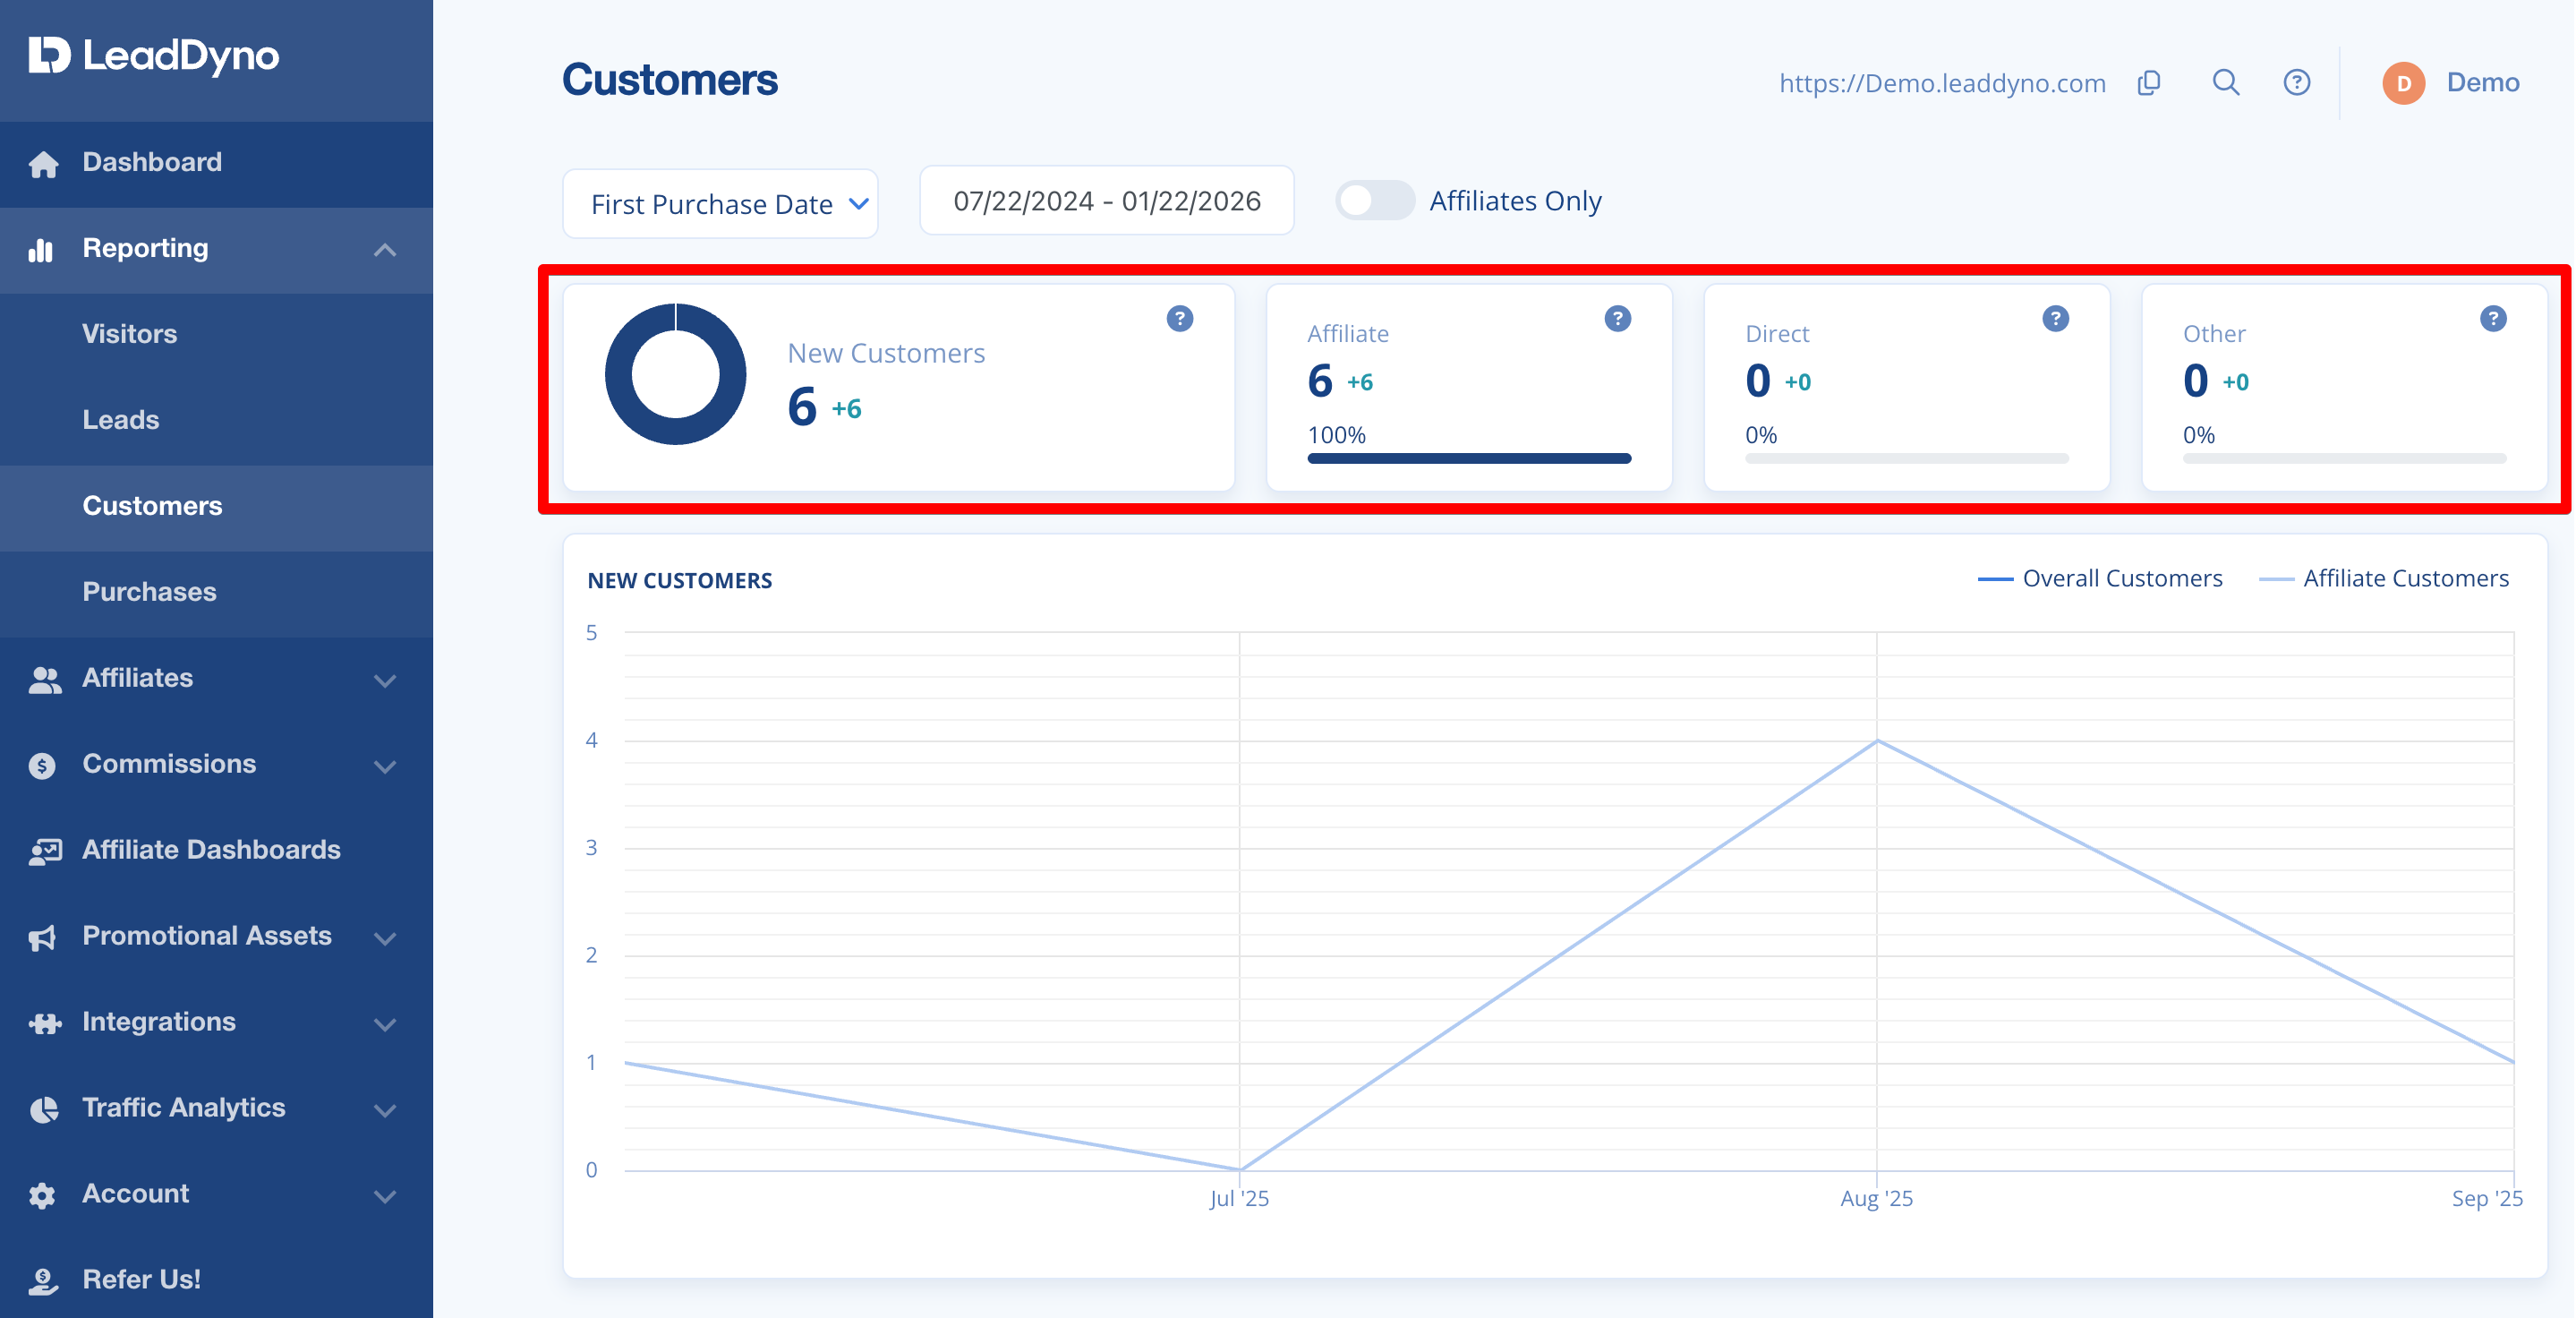2576x1318 pixels.
Task: Click the orange D user avatar
Action: tap(2403, 83)
